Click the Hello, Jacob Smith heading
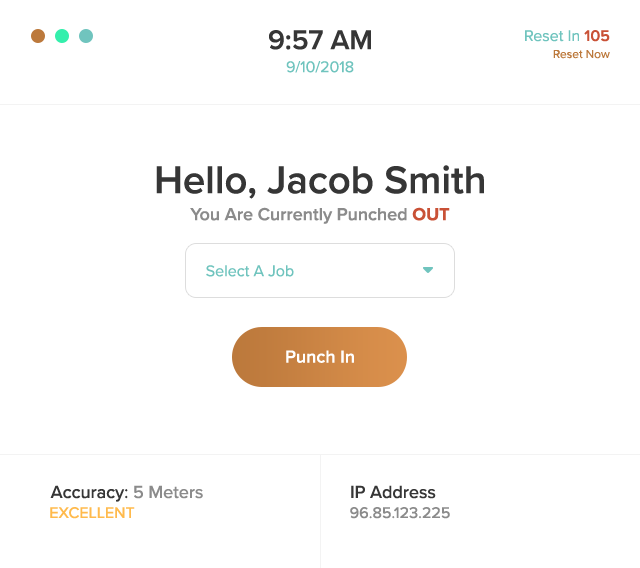 [x=320, y=181]
